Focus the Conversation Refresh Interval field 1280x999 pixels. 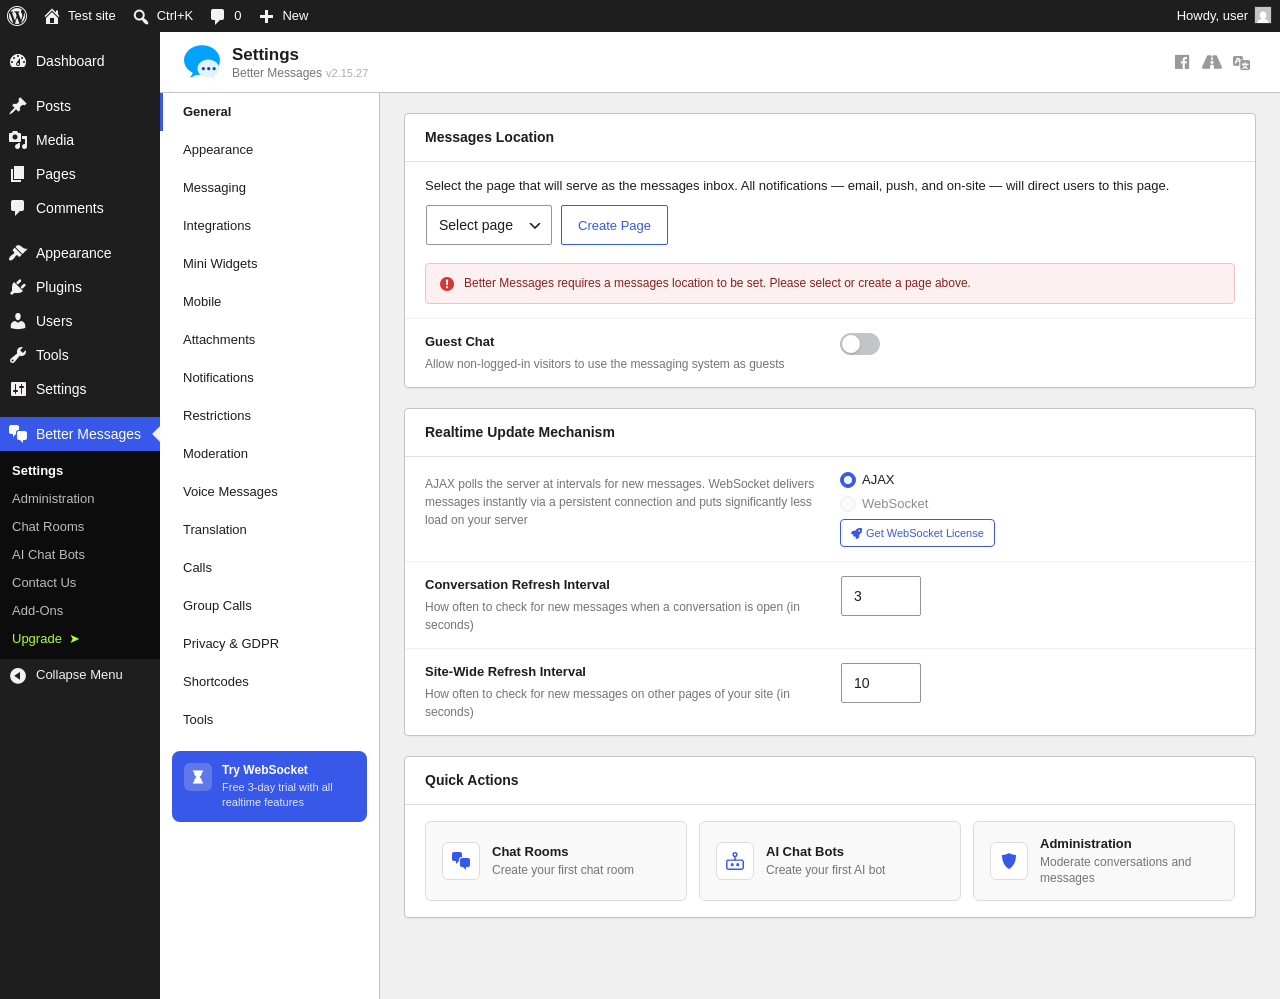click(x=881, y=596)
